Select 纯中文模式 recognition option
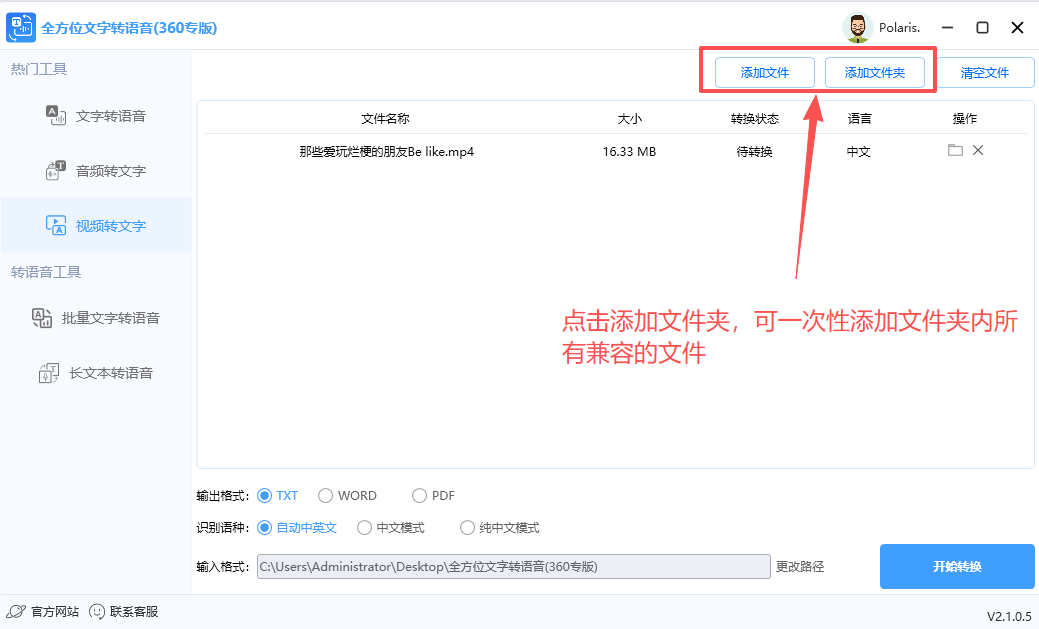 [x=467, y=527]
